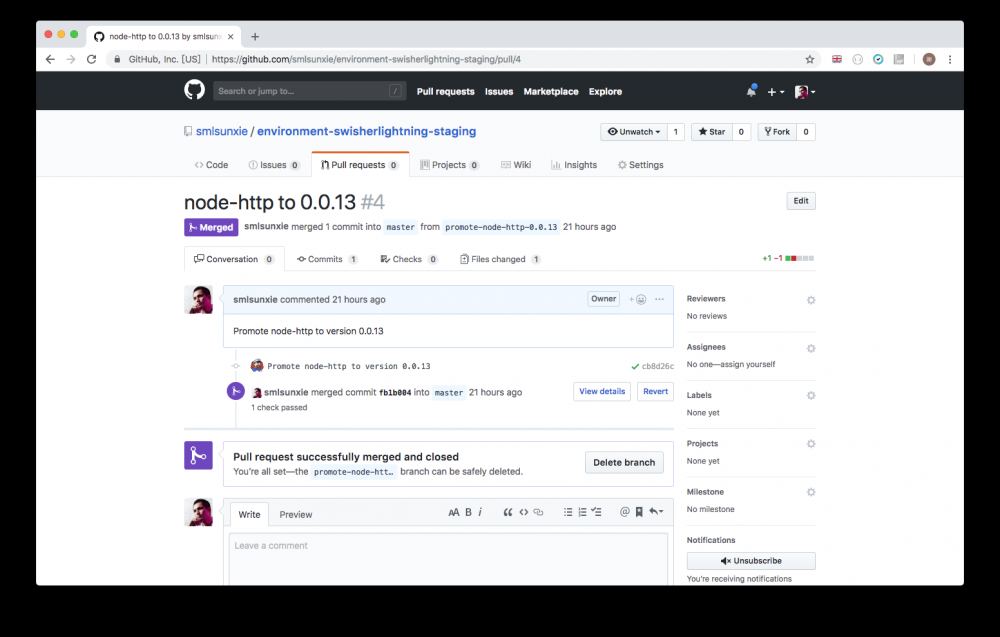Click the Search or jump to field
Image resolution: width=1000 pixels, height=637 pixels.
tap(309, 91)
